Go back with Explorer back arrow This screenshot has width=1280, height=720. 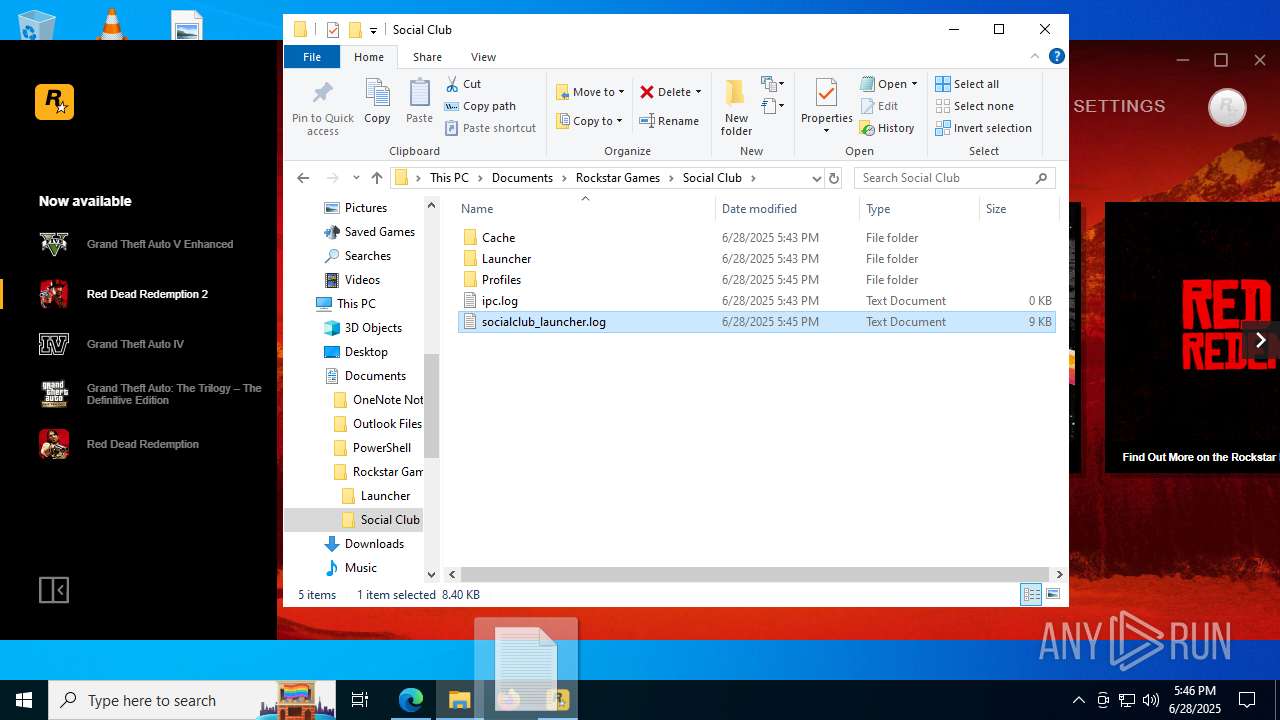coord(303,178)
